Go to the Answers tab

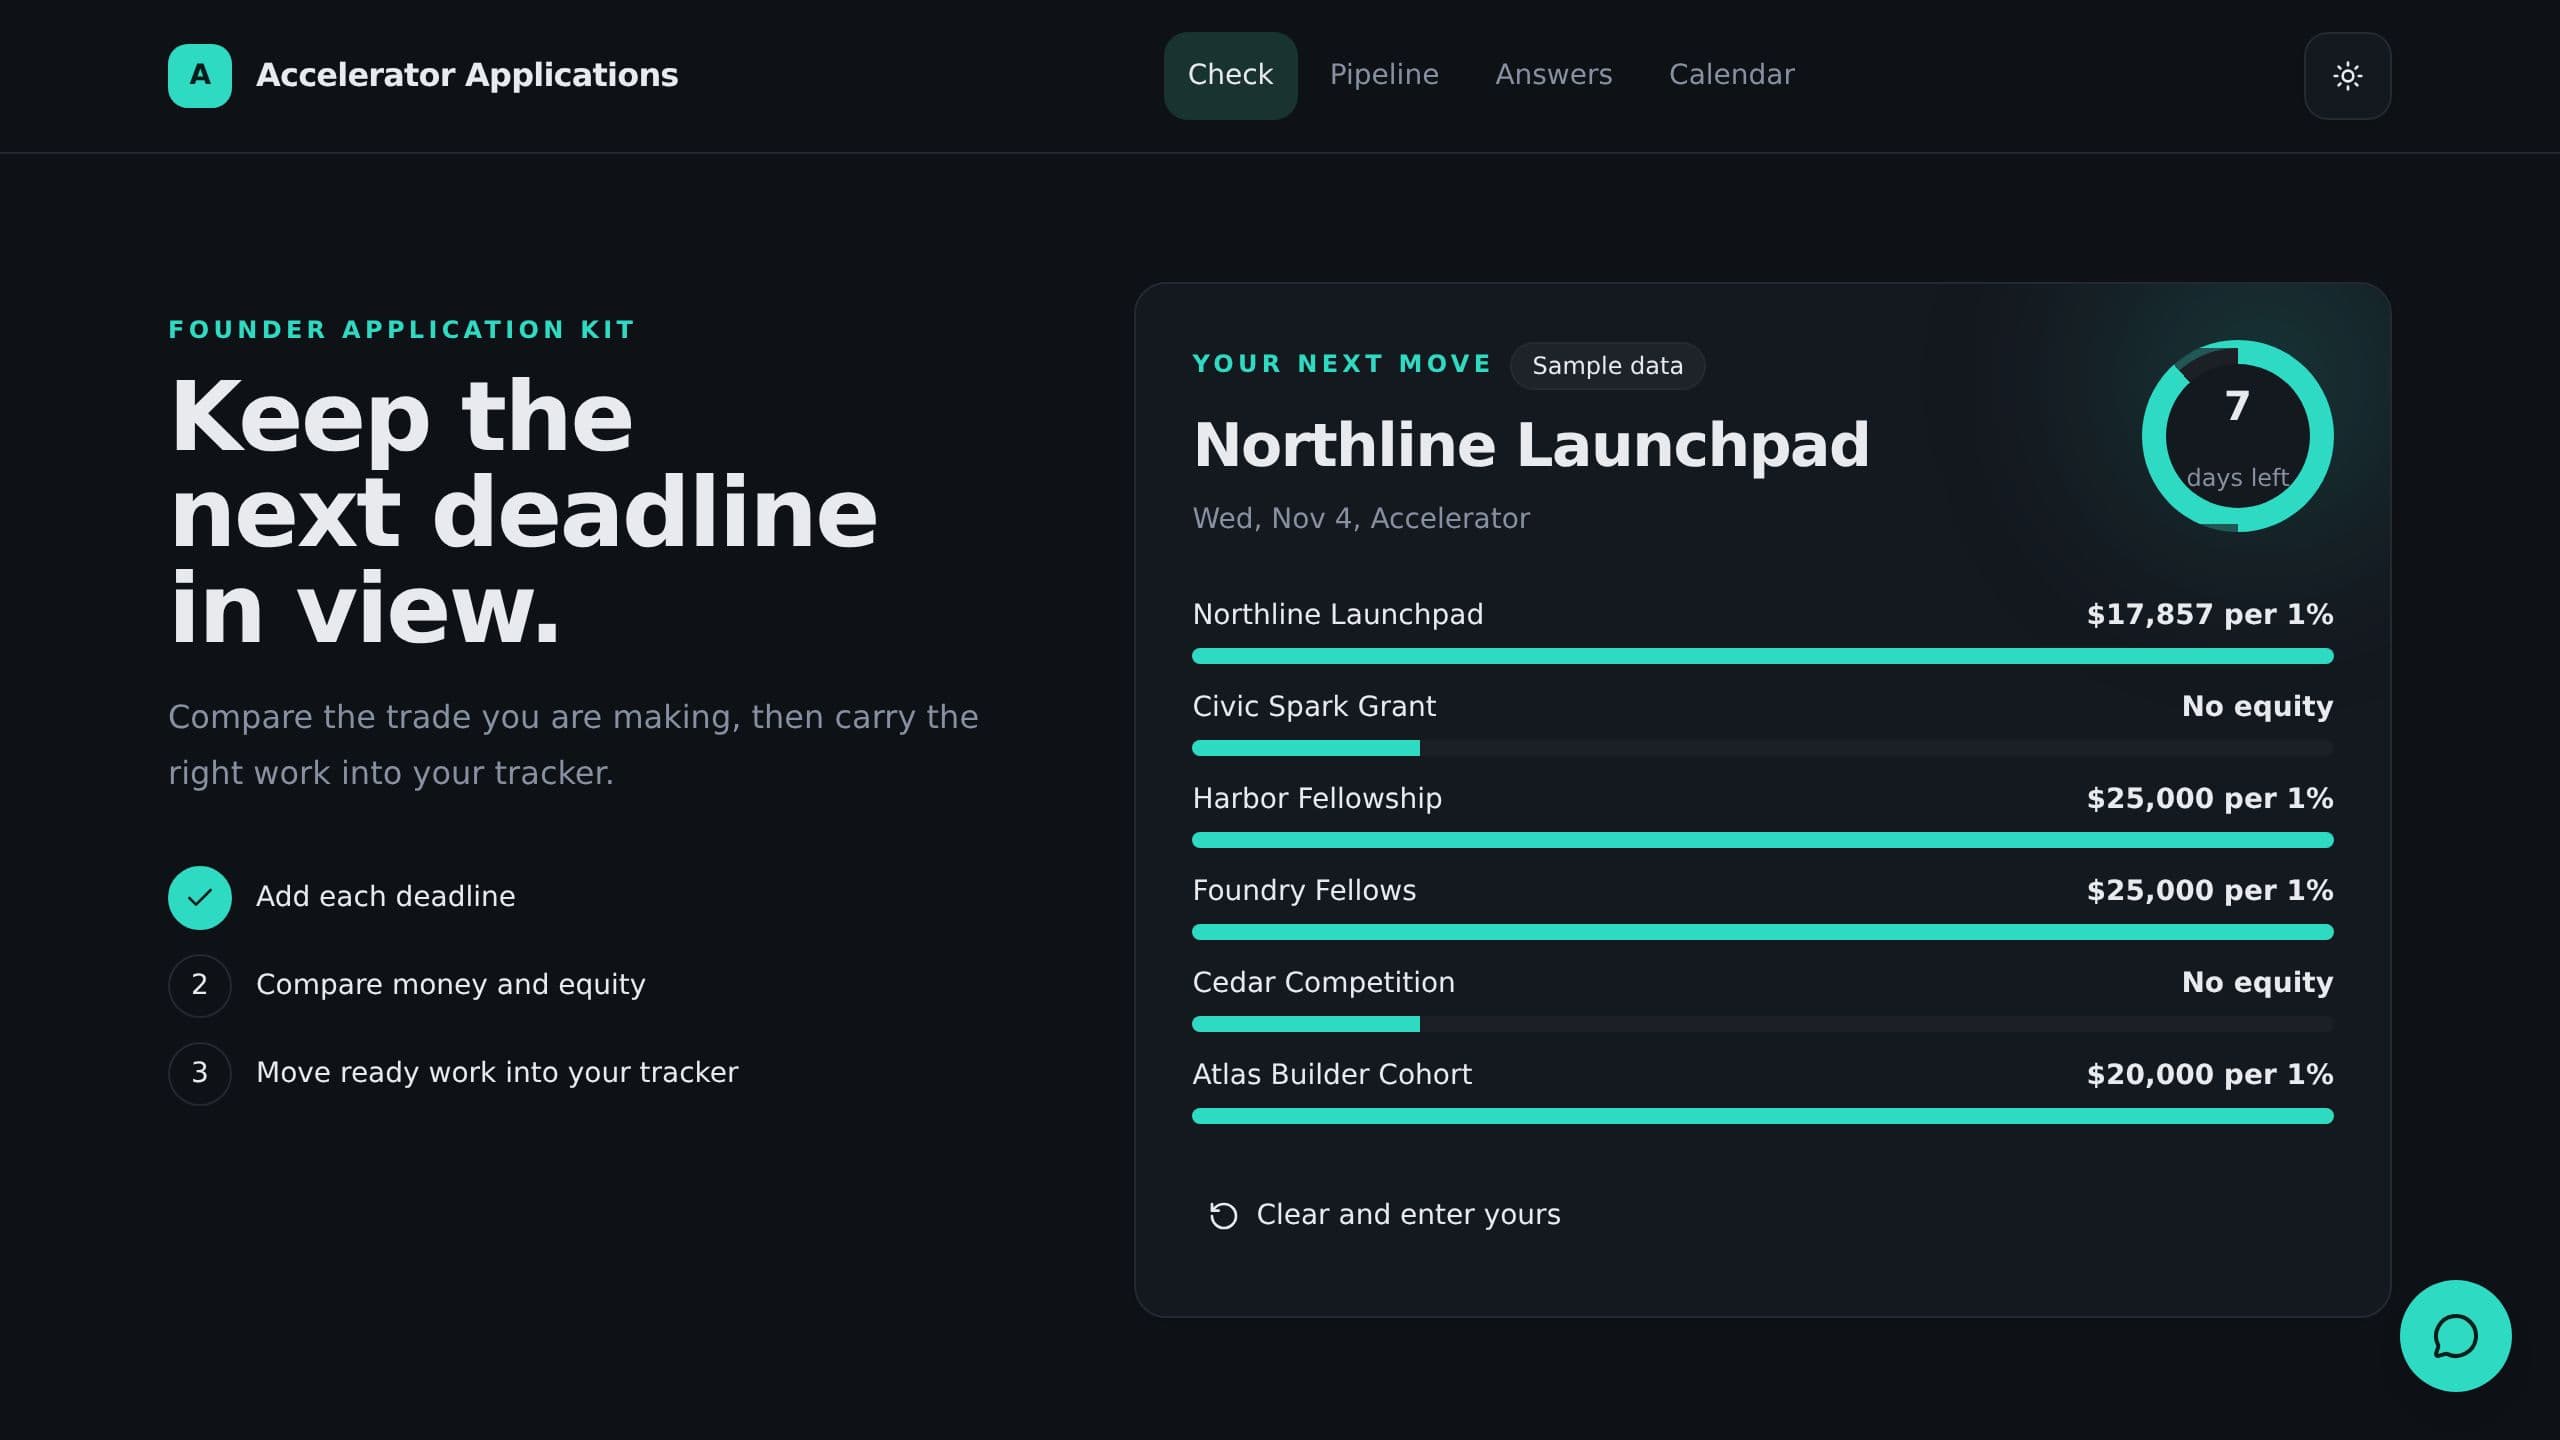click(1553, 76)
